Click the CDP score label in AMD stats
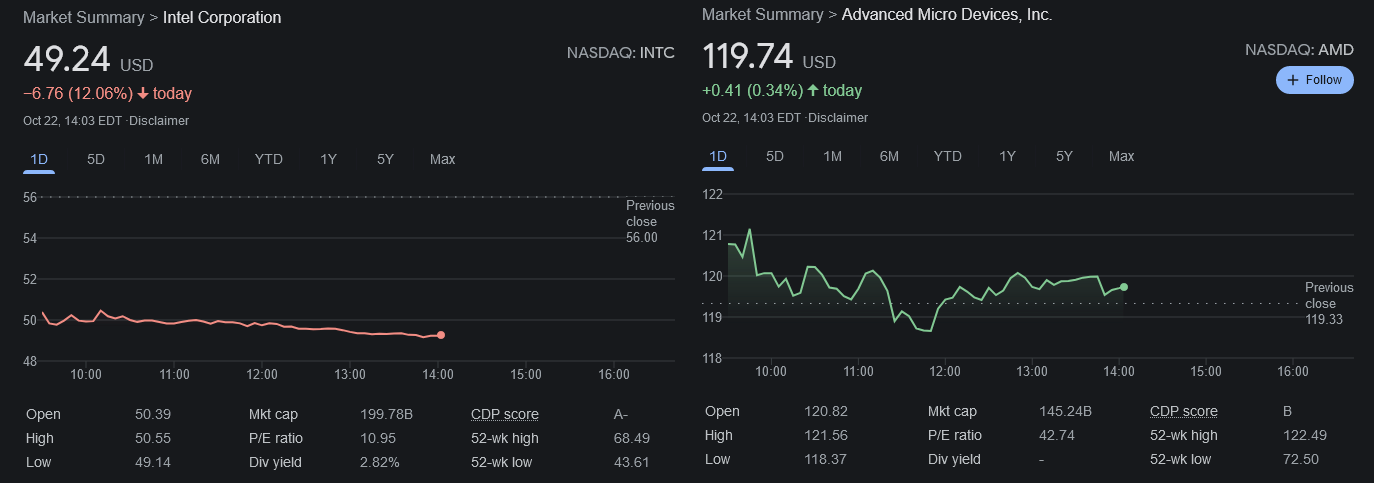The height and width of the screenshot is (483, 1374). point(1184,411)
